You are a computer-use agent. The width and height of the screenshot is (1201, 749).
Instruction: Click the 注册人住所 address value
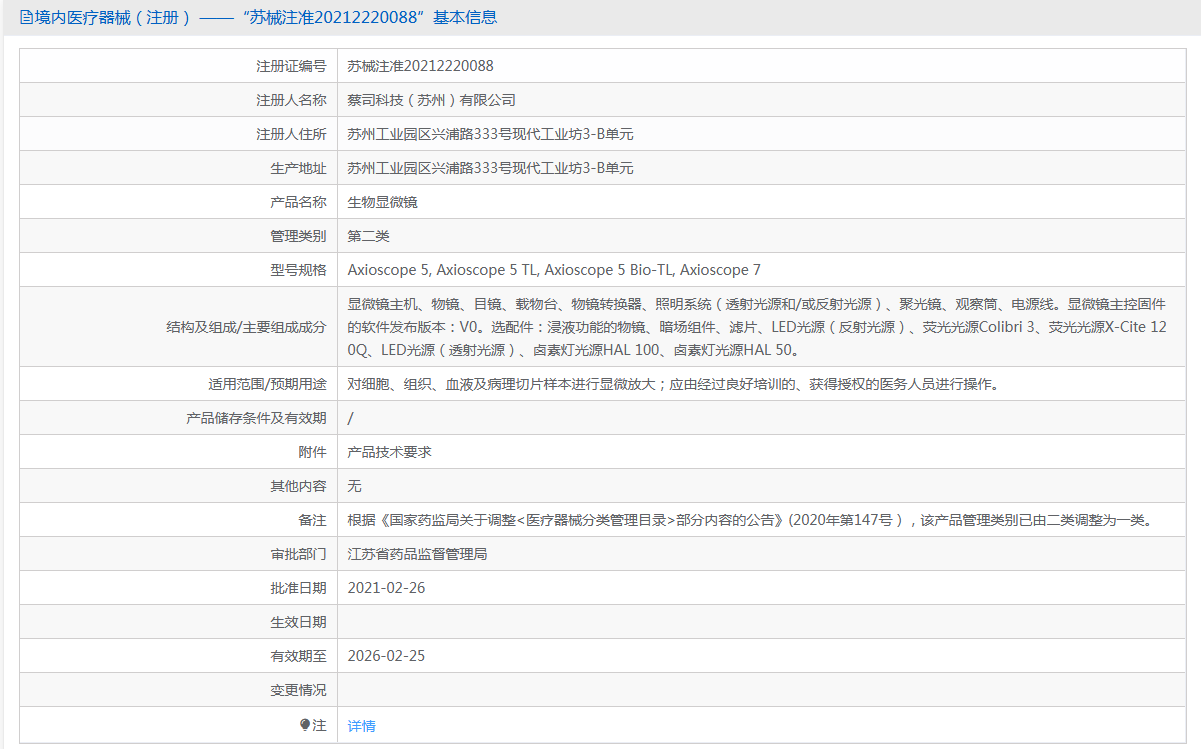[x=490, y=134]
